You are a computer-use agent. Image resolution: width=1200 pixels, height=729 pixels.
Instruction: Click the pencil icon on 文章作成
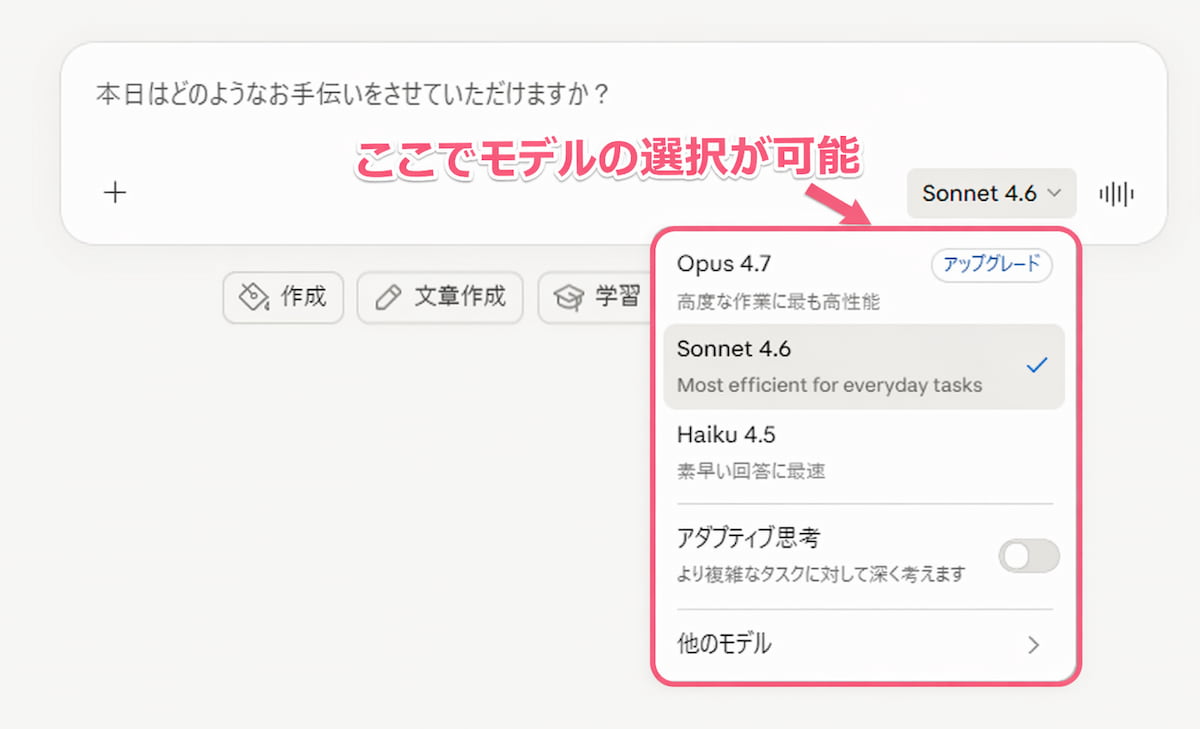[388, 297]
